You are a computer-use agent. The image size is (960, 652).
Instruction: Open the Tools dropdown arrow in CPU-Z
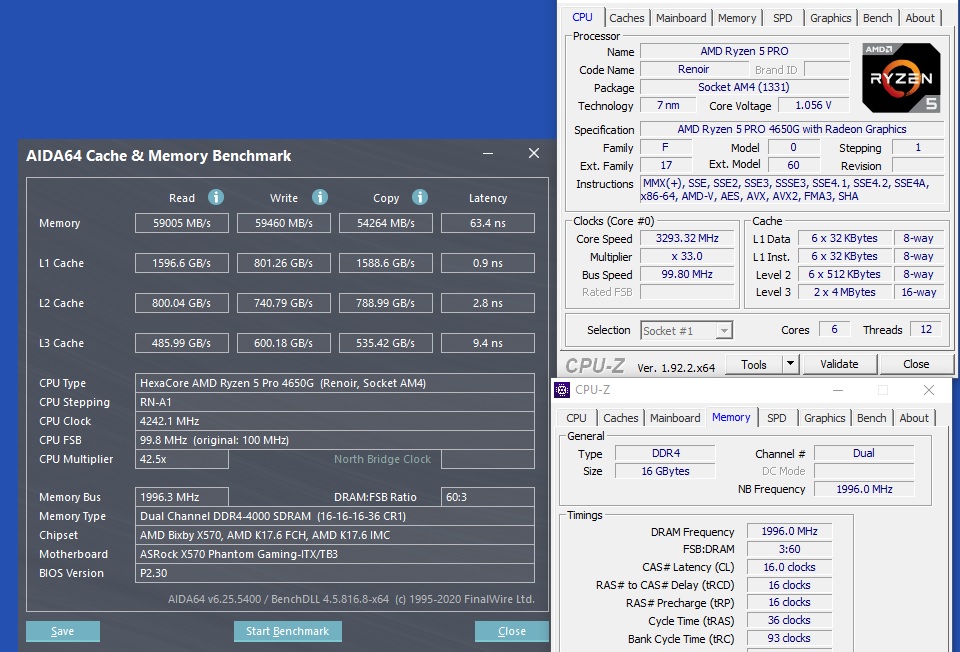coord(790,364)
